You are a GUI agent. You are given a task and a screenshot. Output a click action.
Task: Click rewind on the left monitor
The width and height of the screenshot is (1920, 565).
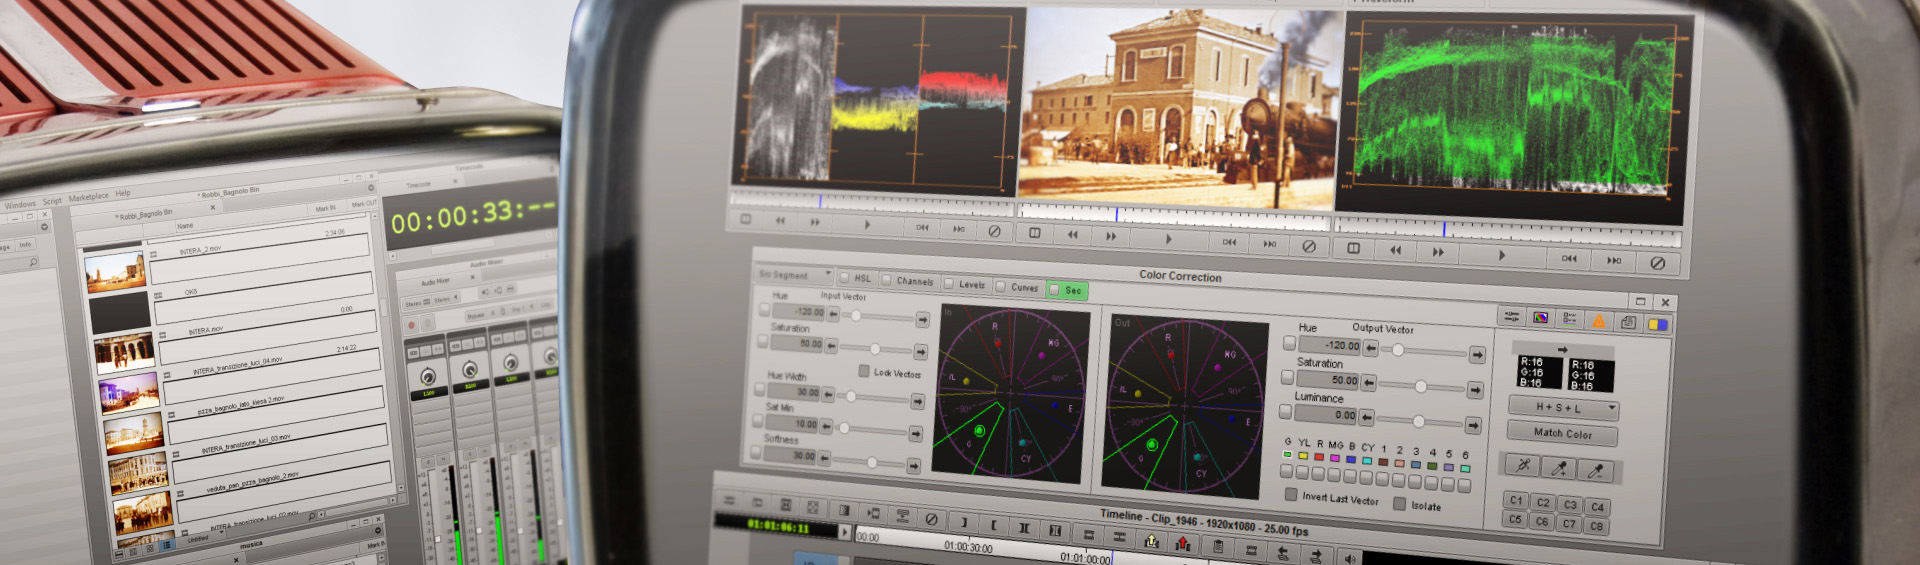pos(780,220)
